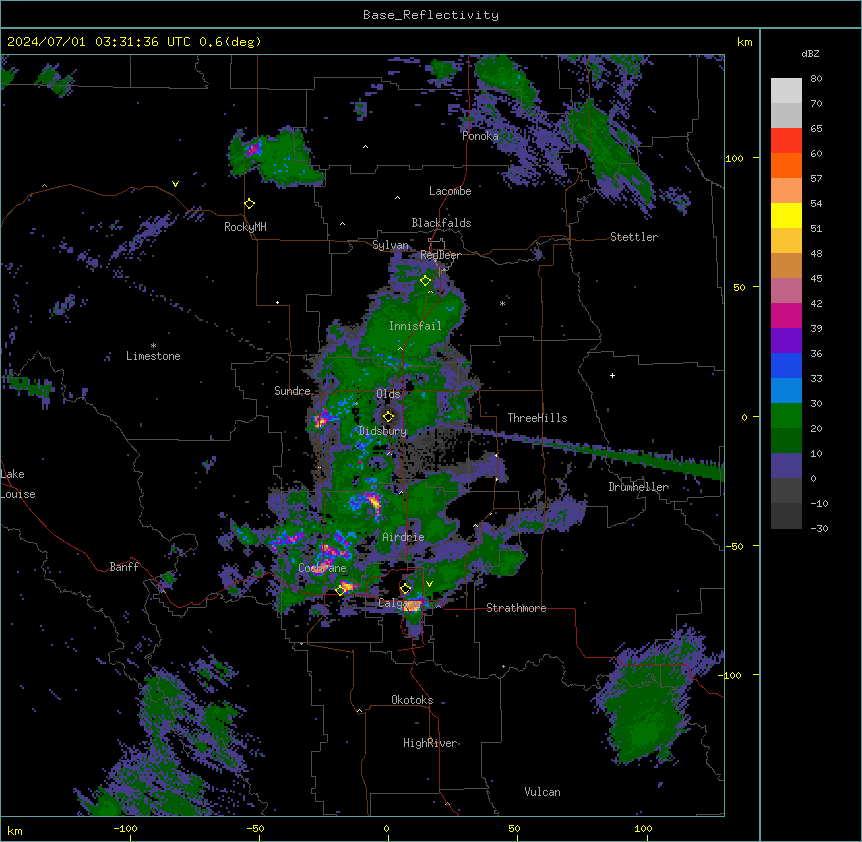Click the Okotoks city label
The image size is (862, 842).
coord(412,700)
